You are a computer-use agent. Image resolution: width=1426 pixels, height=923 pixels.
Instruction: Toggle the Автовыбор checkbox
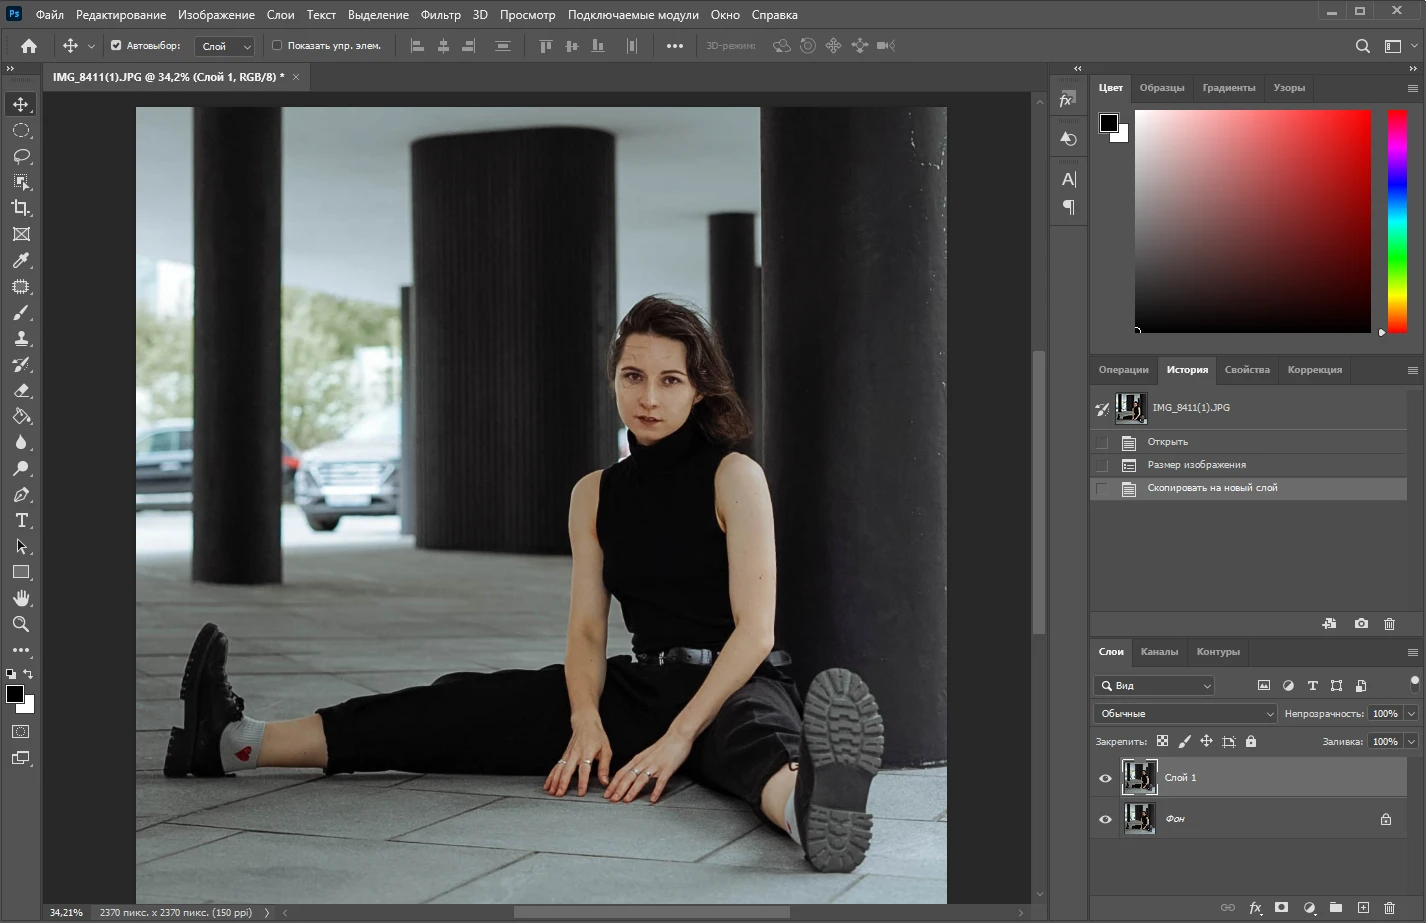[116, 46]
